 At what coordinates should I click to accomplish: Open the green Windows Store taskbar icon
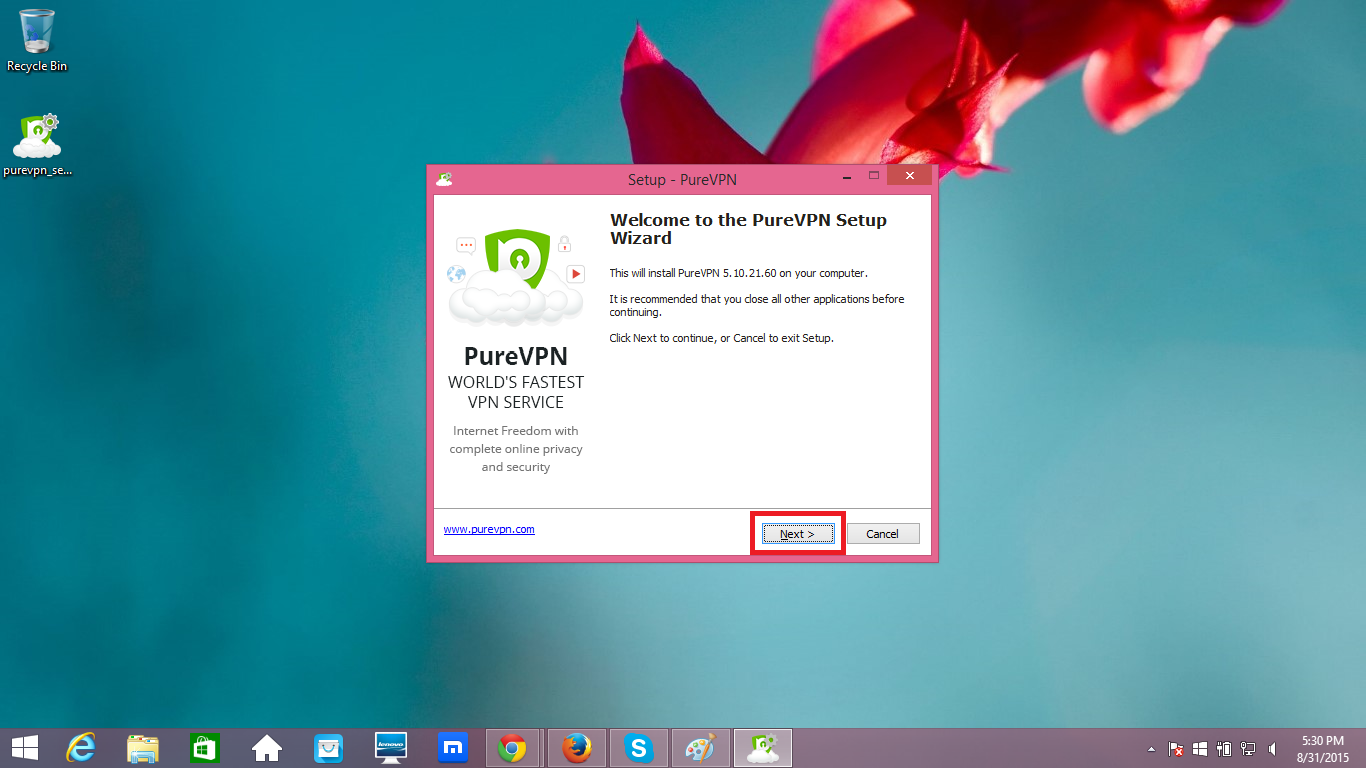[205, 748]
